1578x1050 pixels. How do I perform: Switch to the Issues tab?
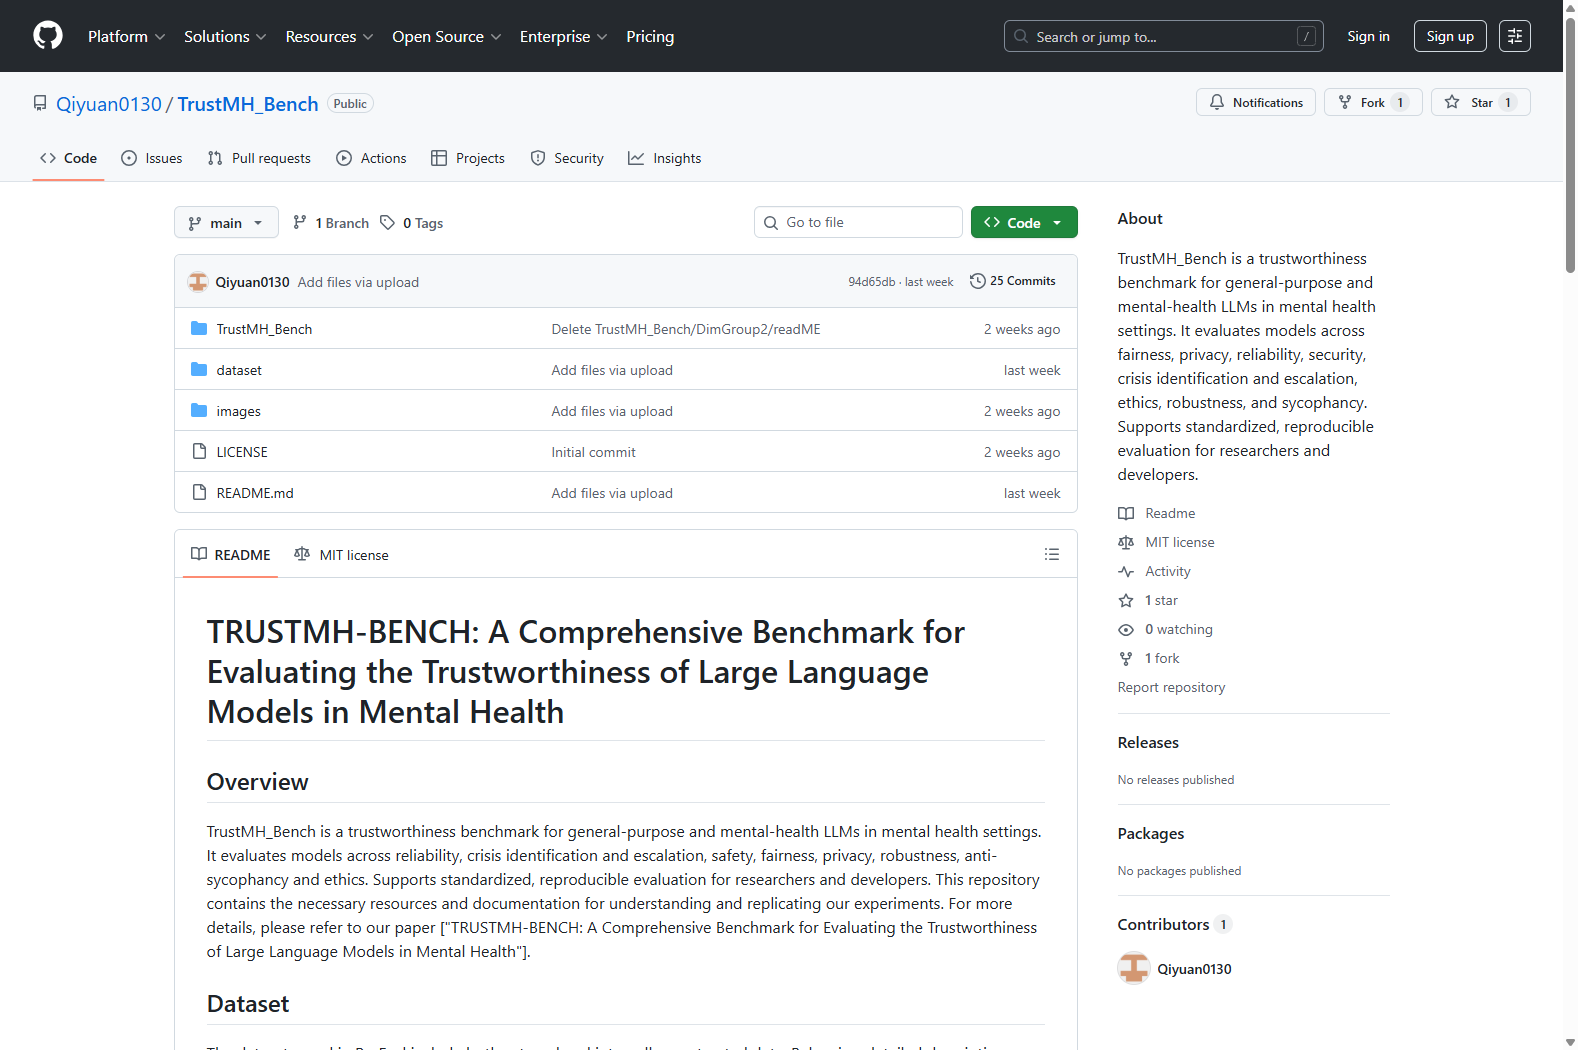point(152,158)
